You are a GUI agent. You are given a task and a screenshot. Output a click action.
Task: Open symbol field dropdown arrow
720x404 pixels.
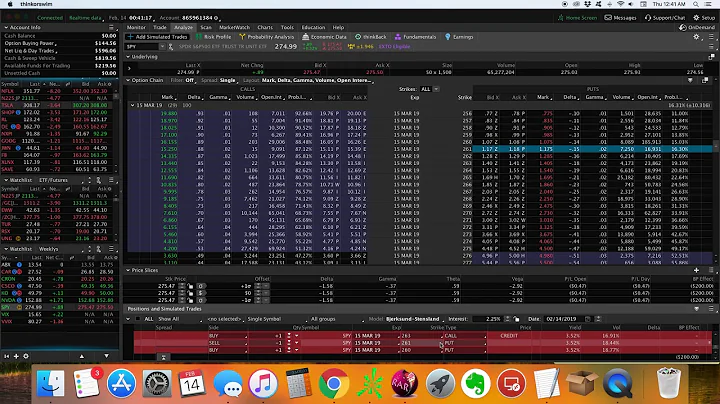[x=162, y=46]
